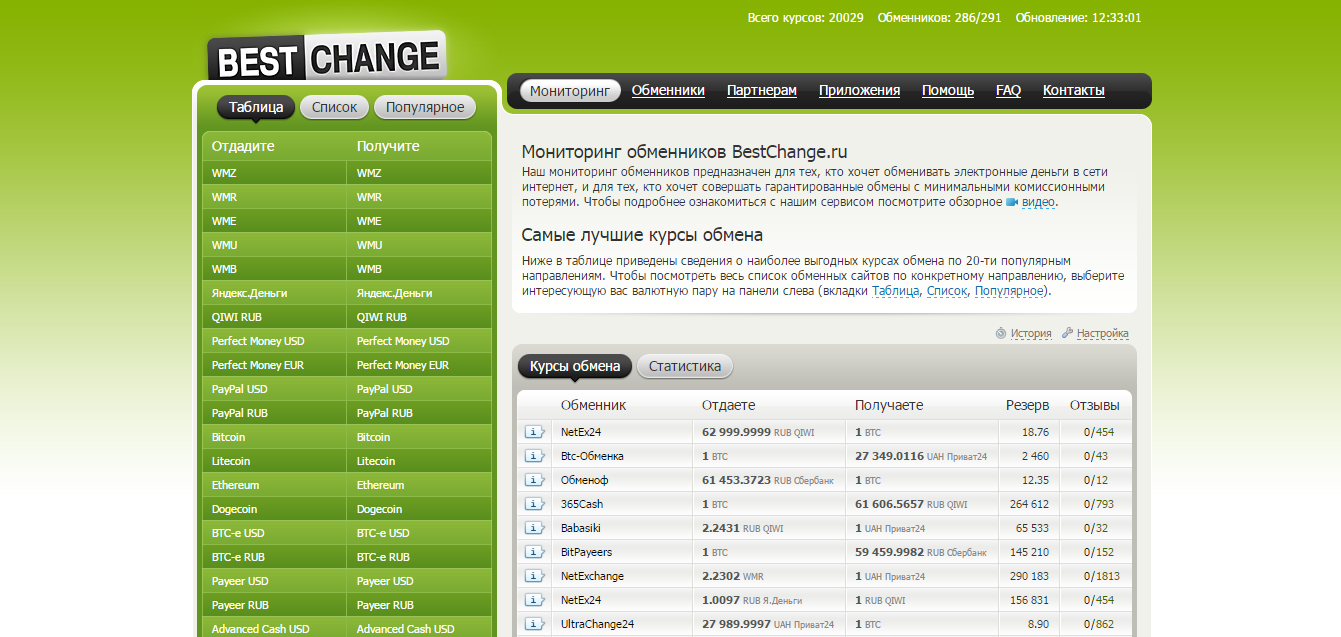Switch to the Таблица tab
Viewport: 1341px width, 637px height.
pyautogui.click(x=256, y=107)
